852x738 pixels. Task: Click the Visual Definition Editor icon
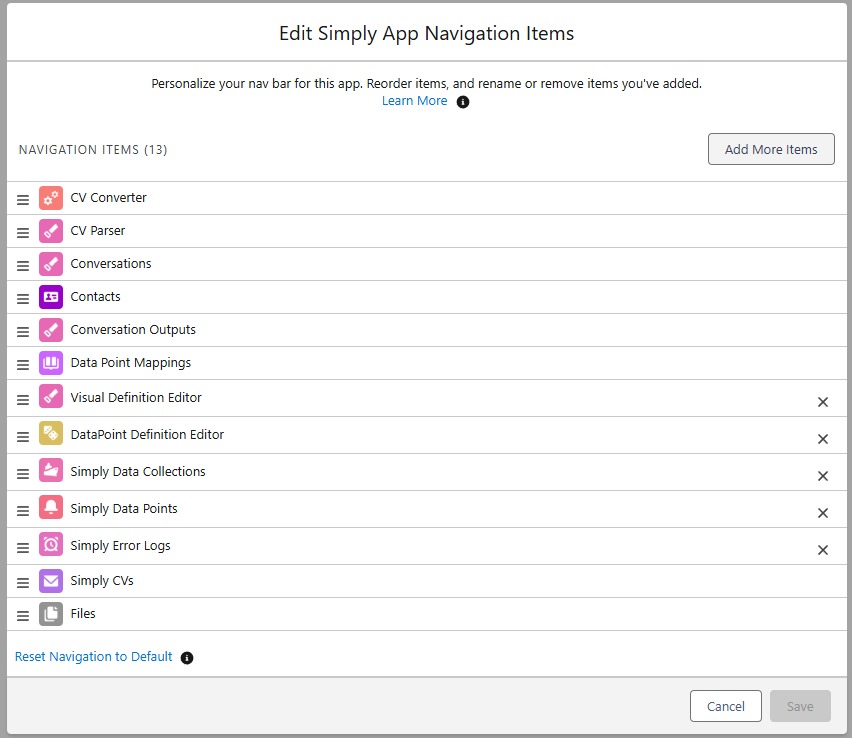50,398
